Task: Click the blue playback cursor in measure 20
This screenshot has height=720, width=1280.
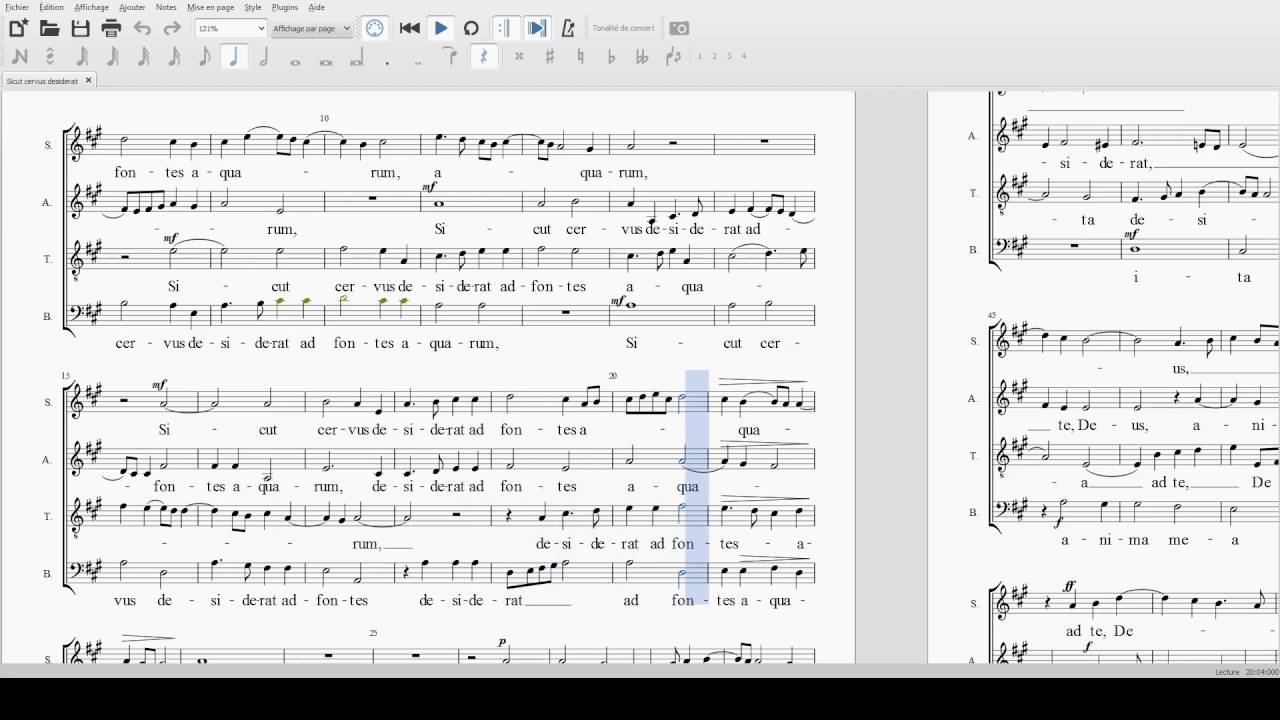Action: 697,487
